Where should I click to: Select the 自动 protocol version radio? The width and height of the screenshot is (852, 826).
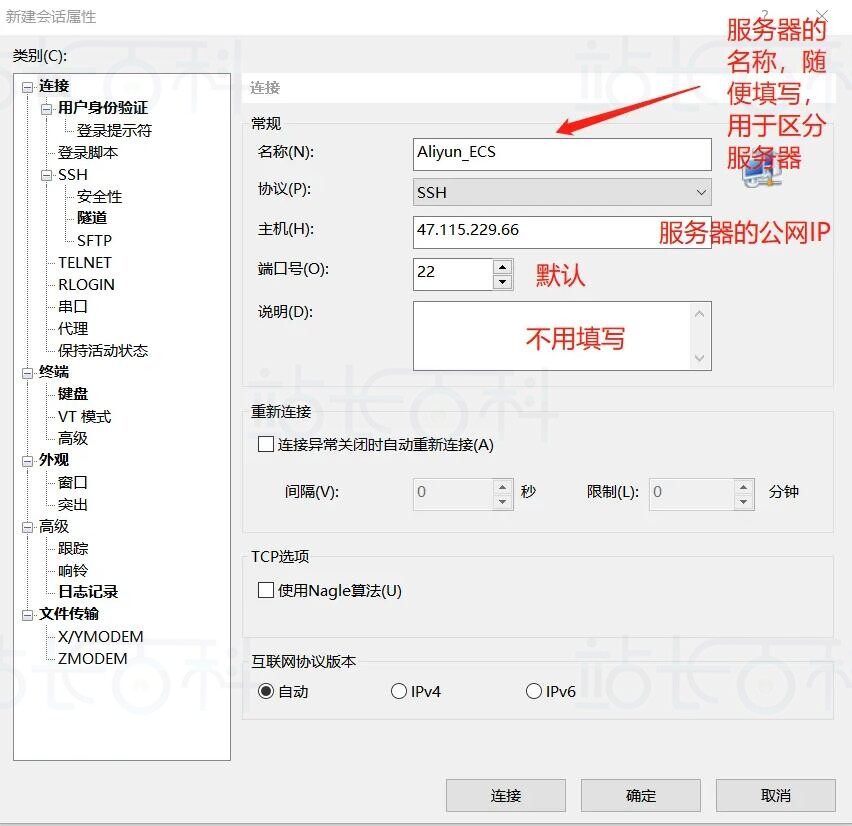(266, 691)
